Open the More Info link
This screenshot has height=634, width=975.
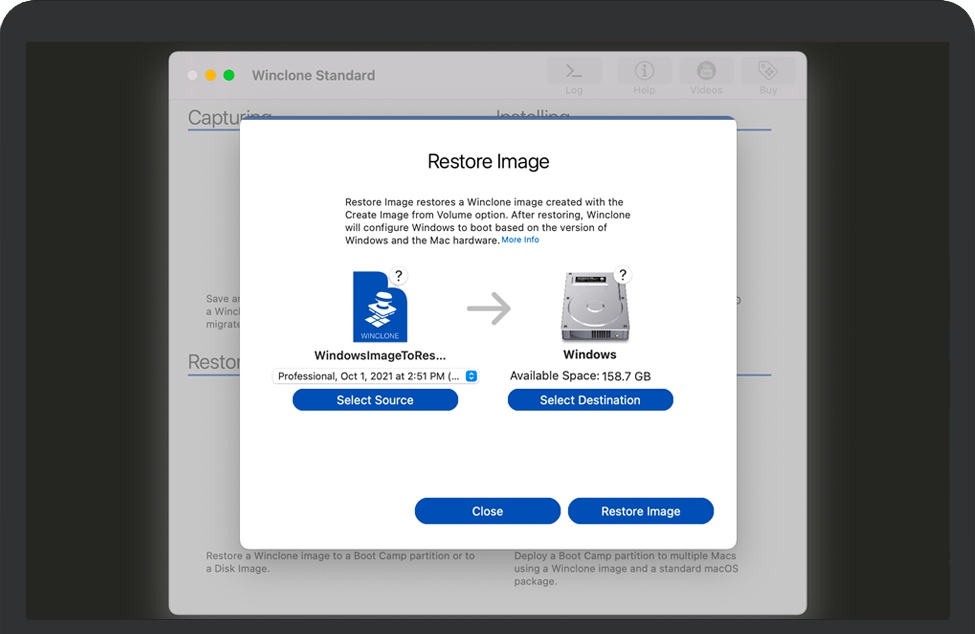[520, 240]
